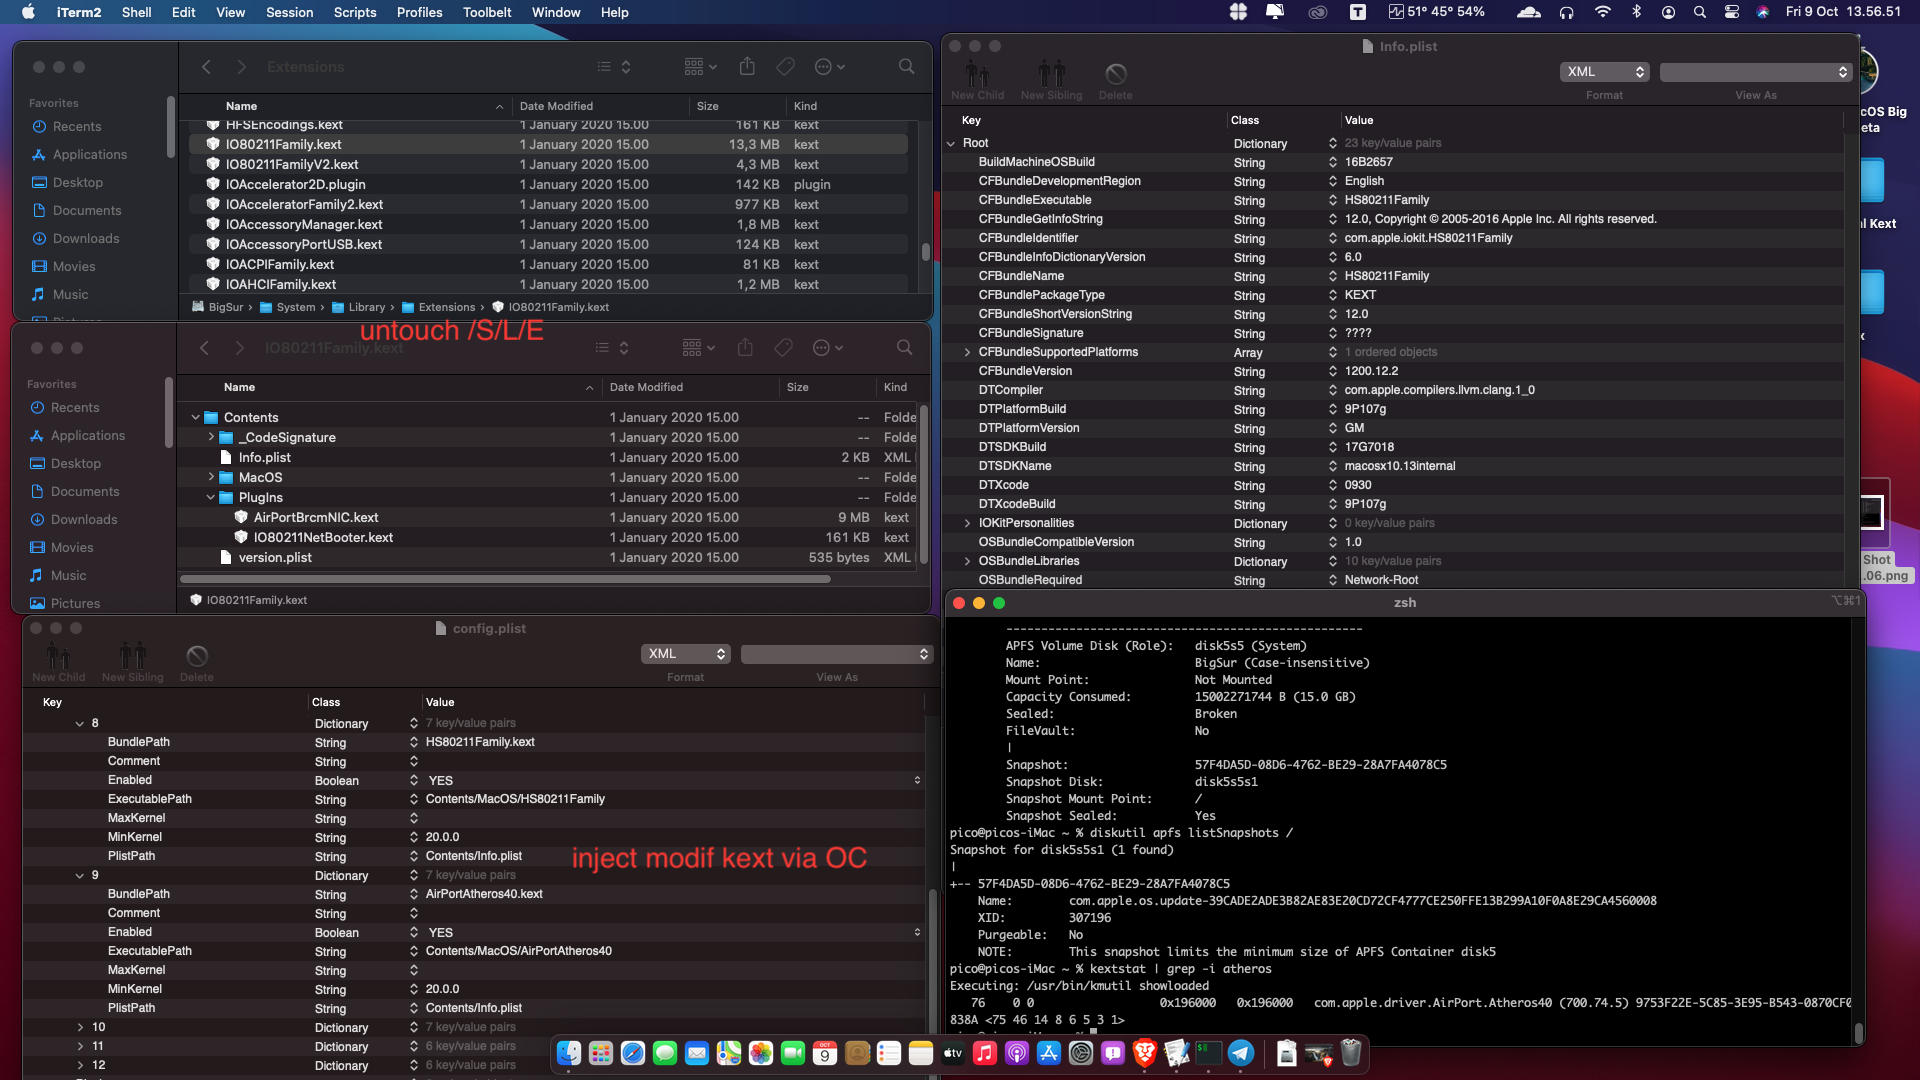Click share icon in Extensions Finder toolbar
Viewport: 1920px width, 1080px height.
pos(747,67)
